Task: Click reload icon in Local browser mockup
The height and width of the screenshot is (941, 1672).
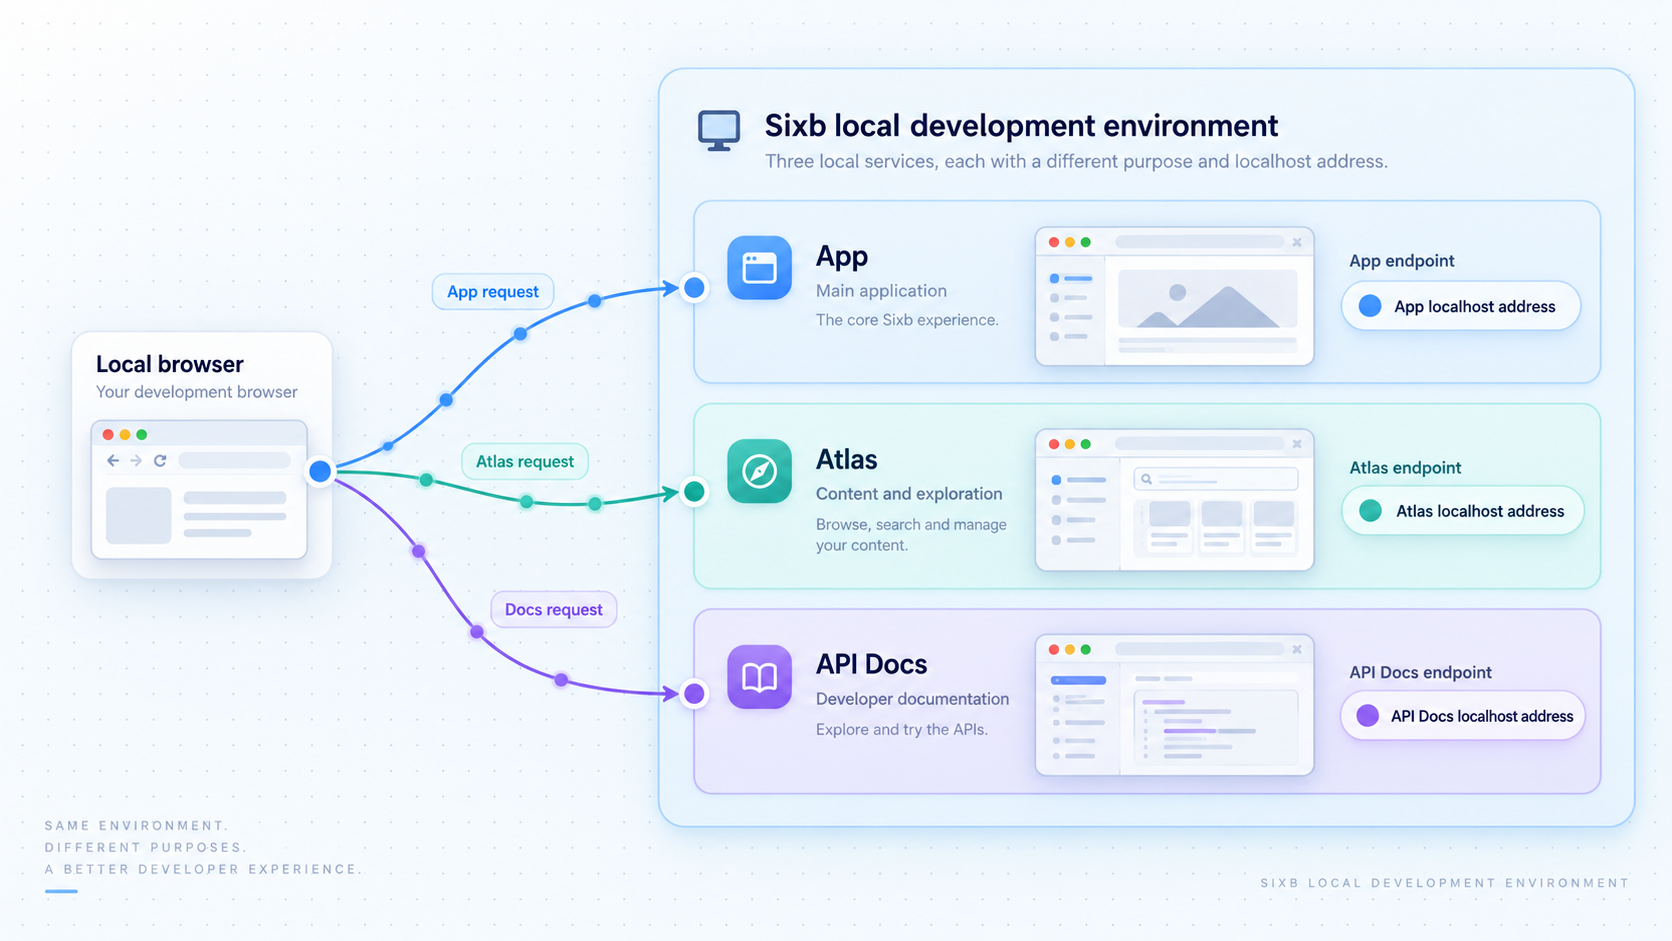Action: 160,460
